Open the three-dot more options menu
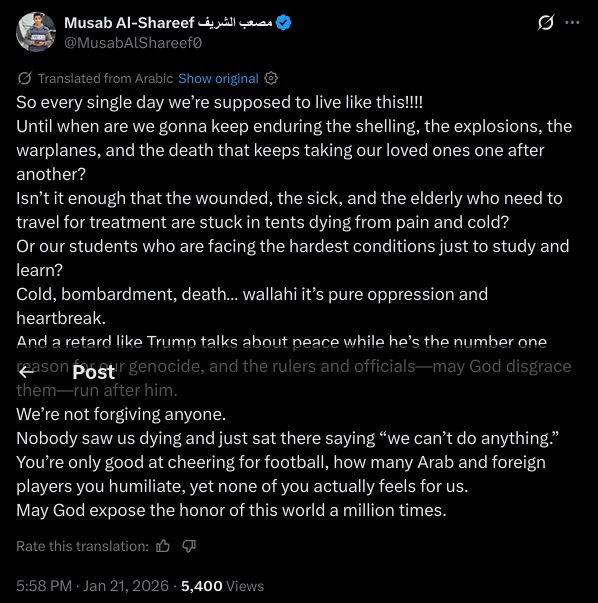Viewport: 598px width, 603px height. pos(572,23)
